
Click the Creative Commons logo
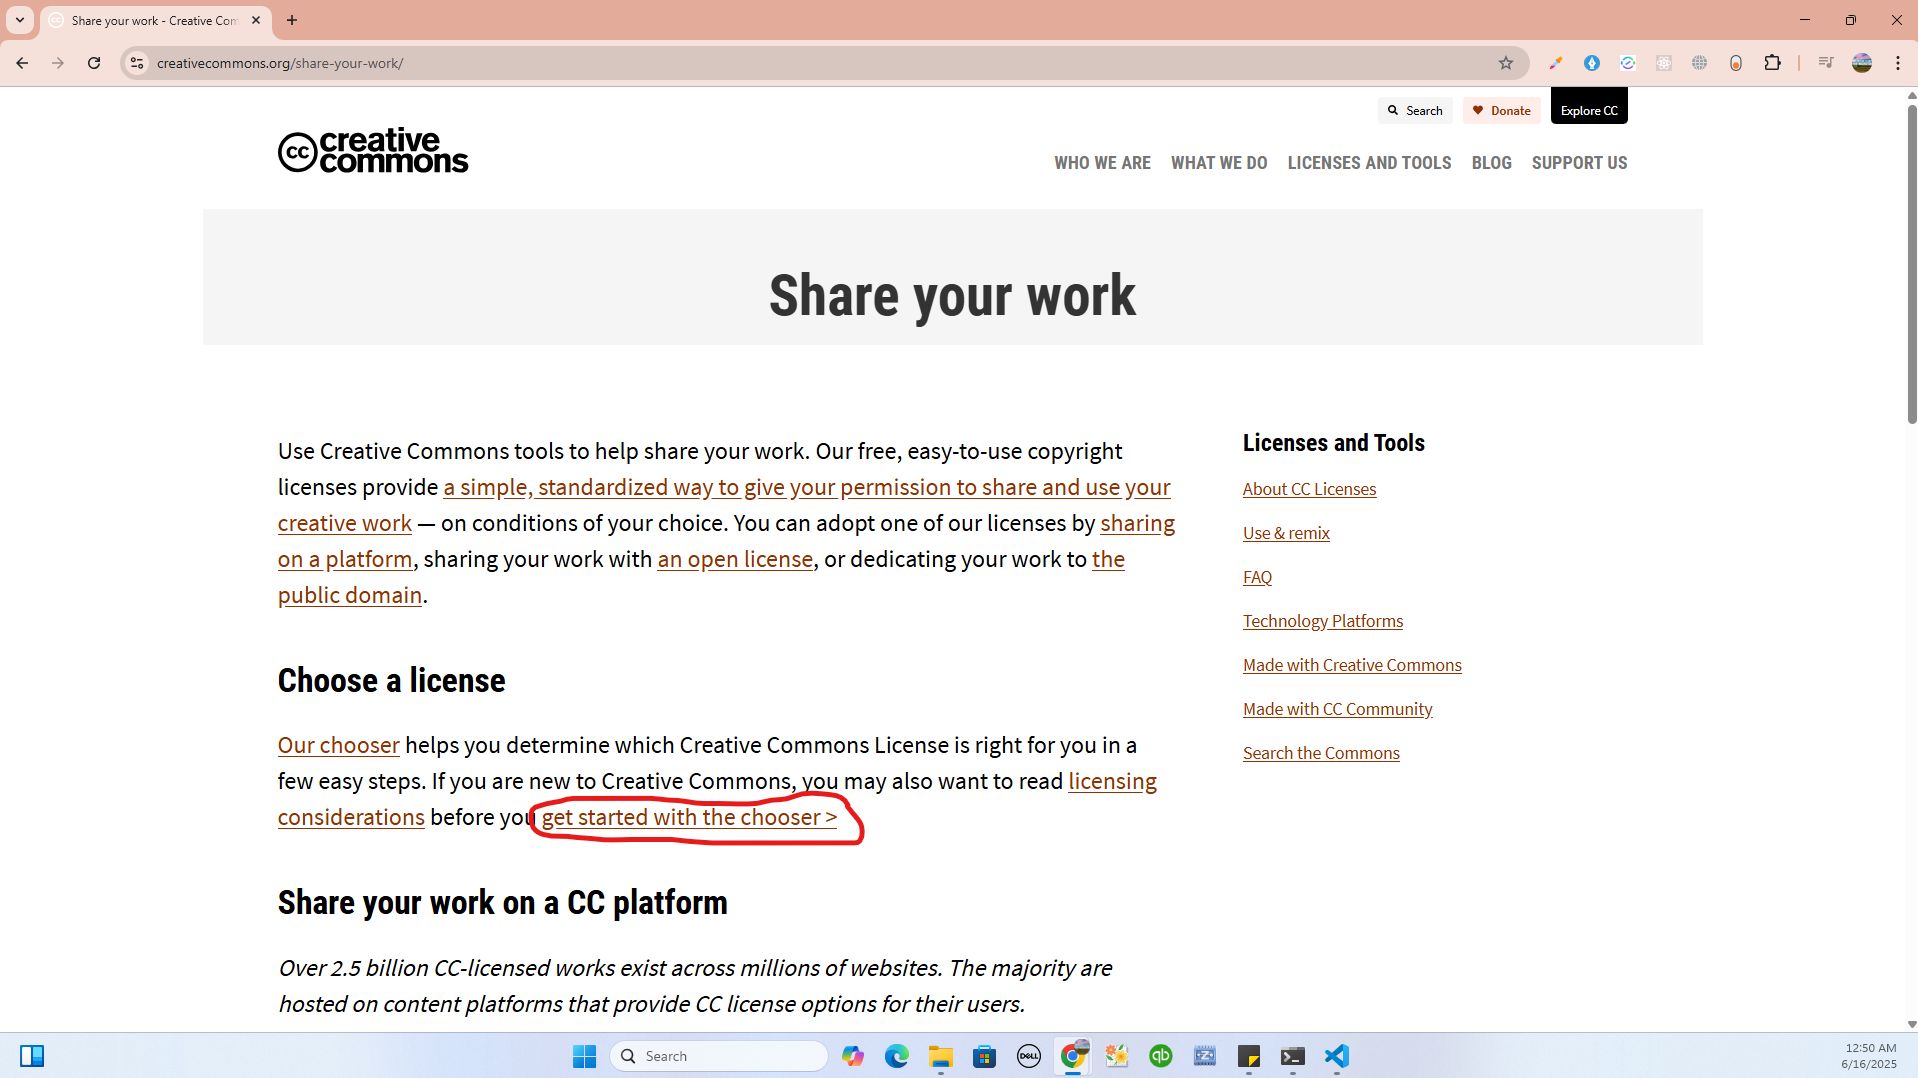373,150
